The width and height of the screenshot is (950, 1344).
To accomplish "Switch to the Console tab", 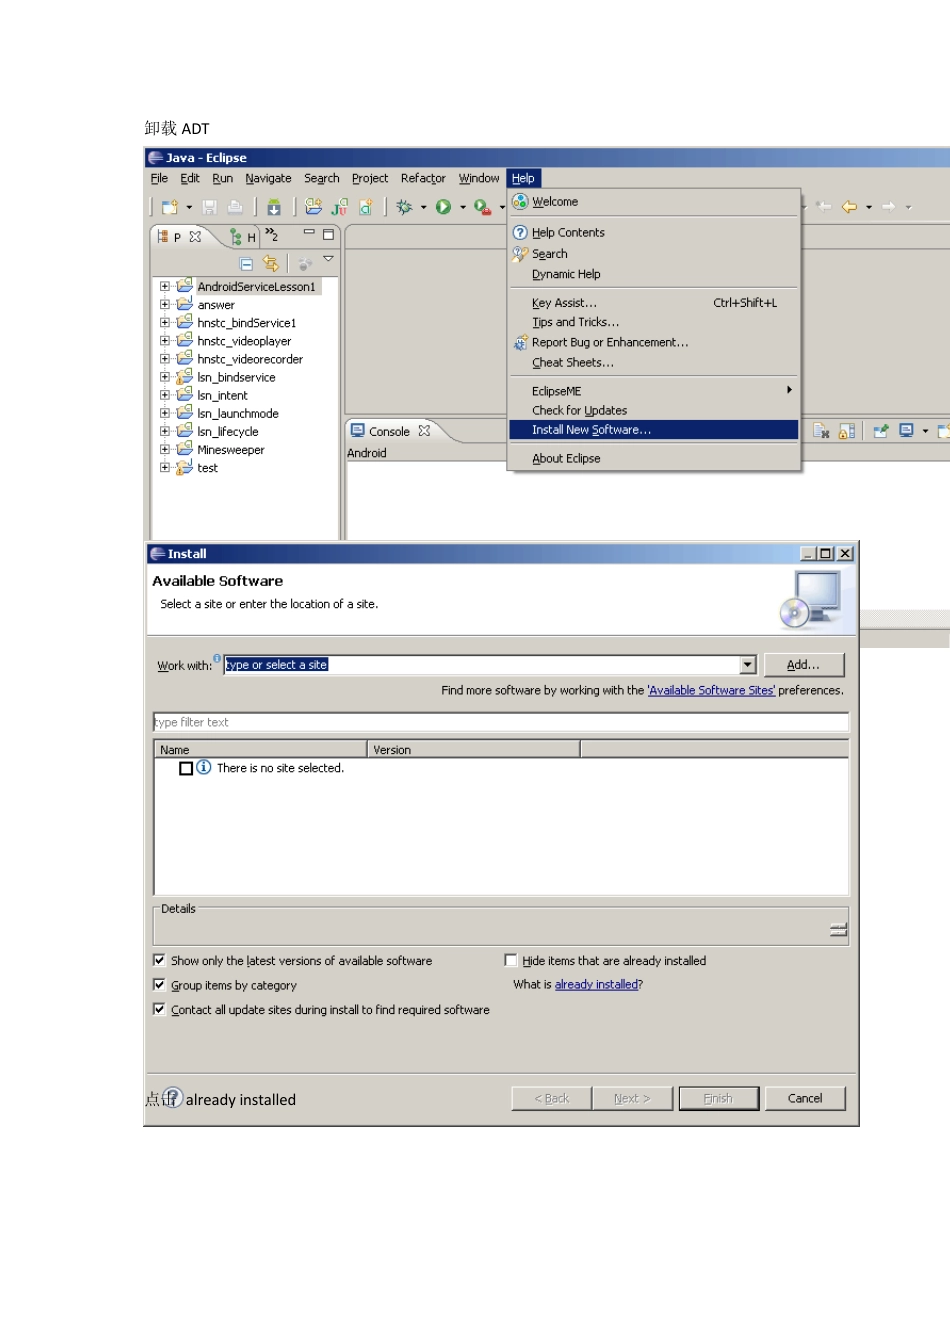I will coord(390,431).
